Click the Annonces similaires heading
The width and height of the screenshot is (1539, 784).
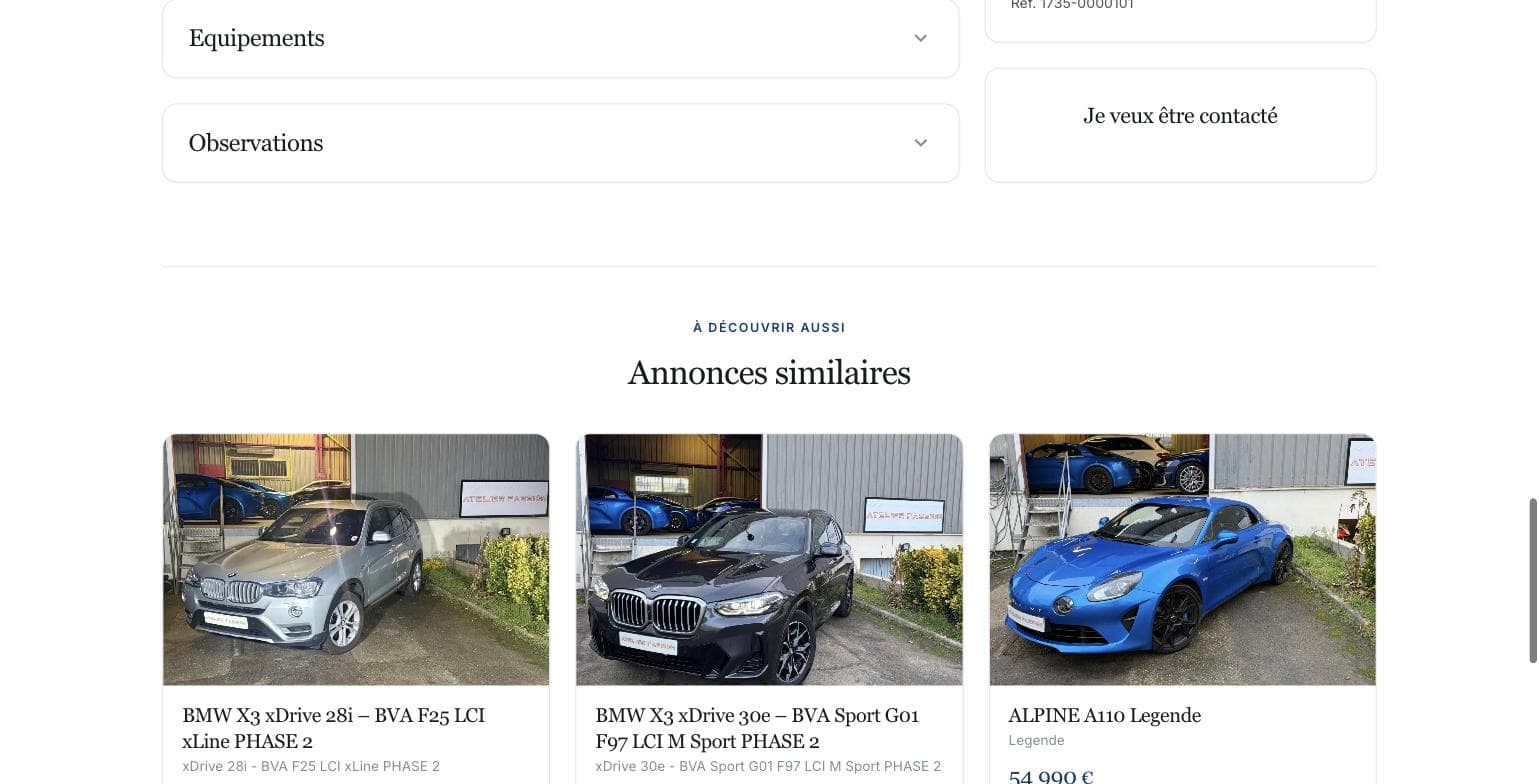[769, 373]
